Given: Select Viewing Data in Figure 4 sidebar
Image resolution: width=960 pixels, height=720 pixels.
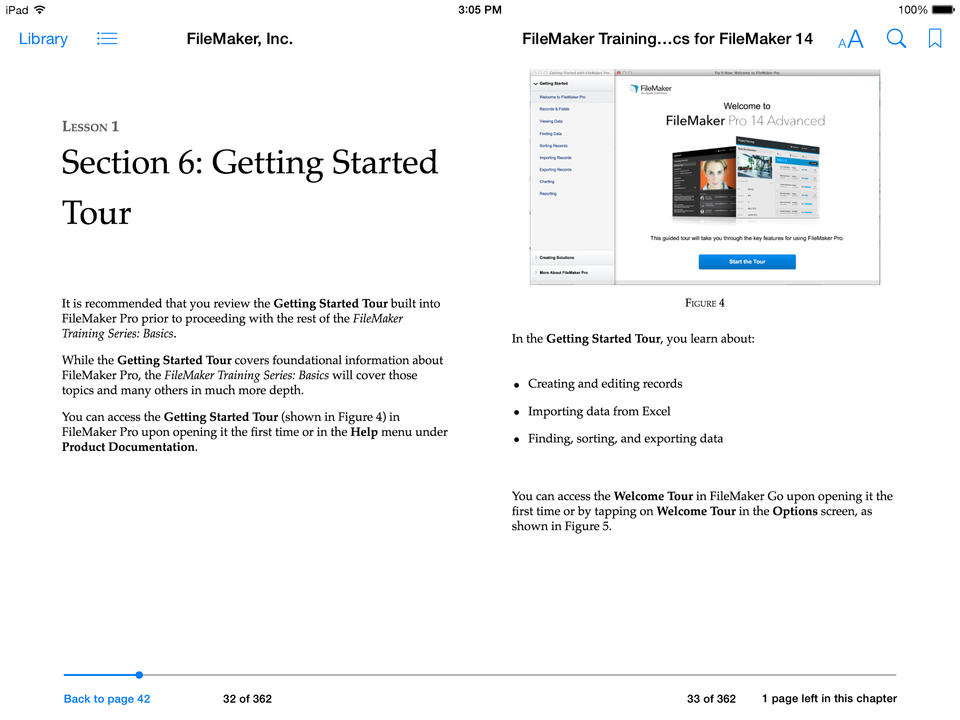Looking at the screenshot, I should [551, 121].
